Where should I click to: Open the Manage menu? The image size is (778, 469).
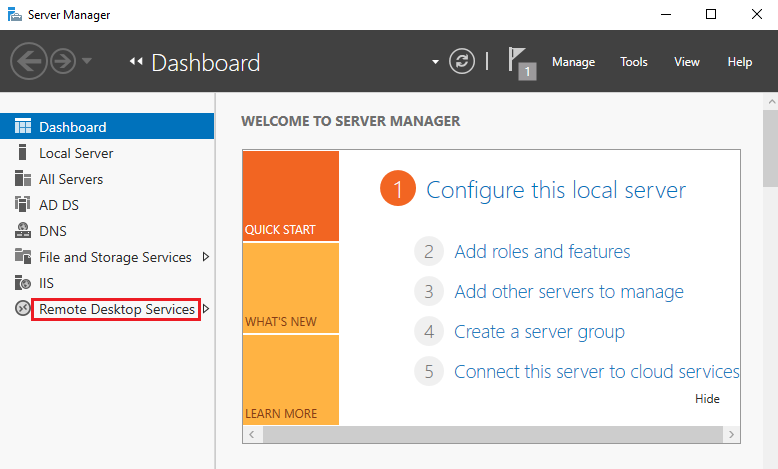(573, 62)
